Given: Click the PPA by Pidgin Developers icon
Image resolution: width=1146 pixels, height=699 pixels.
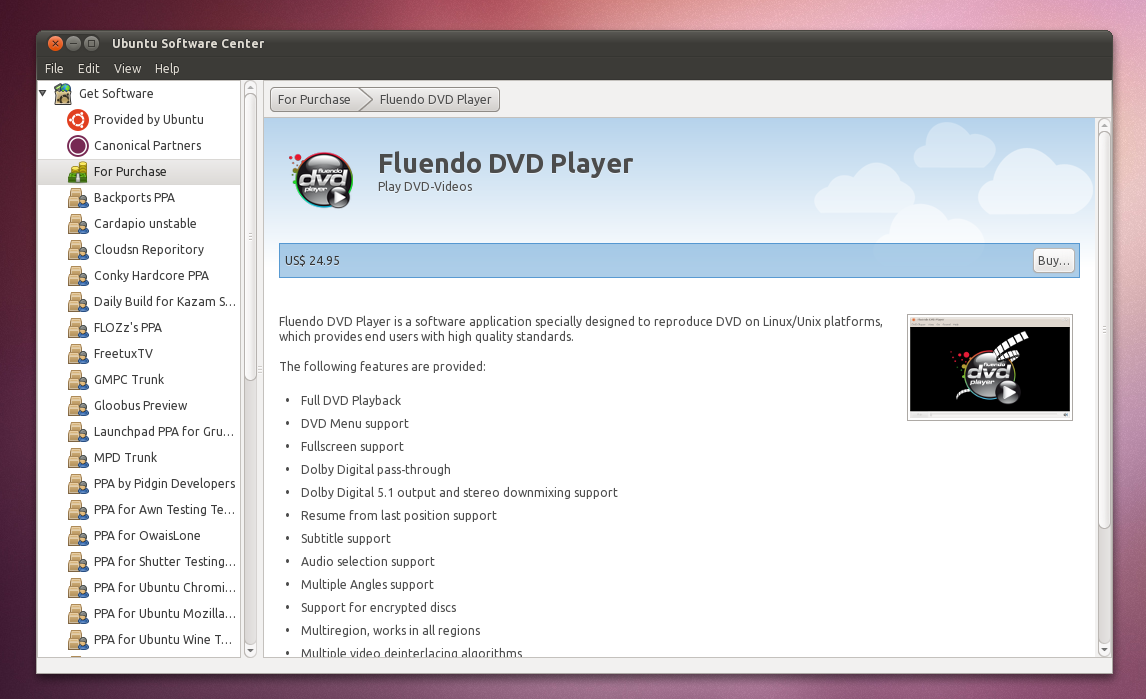Looking at the screenshot, I should [77, 483].
